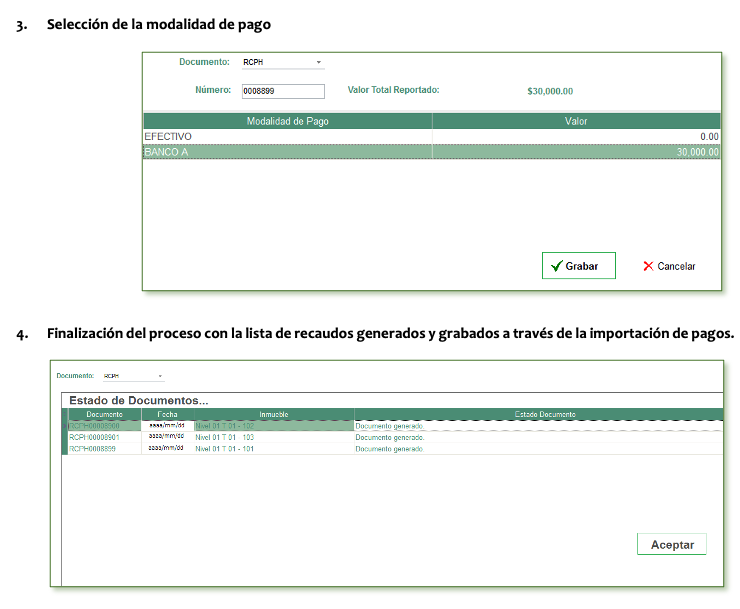Open the Documento dropdown above Estado de Documentos
The height and width of the screenshot is (609, 740).
[x=134, y=376]
